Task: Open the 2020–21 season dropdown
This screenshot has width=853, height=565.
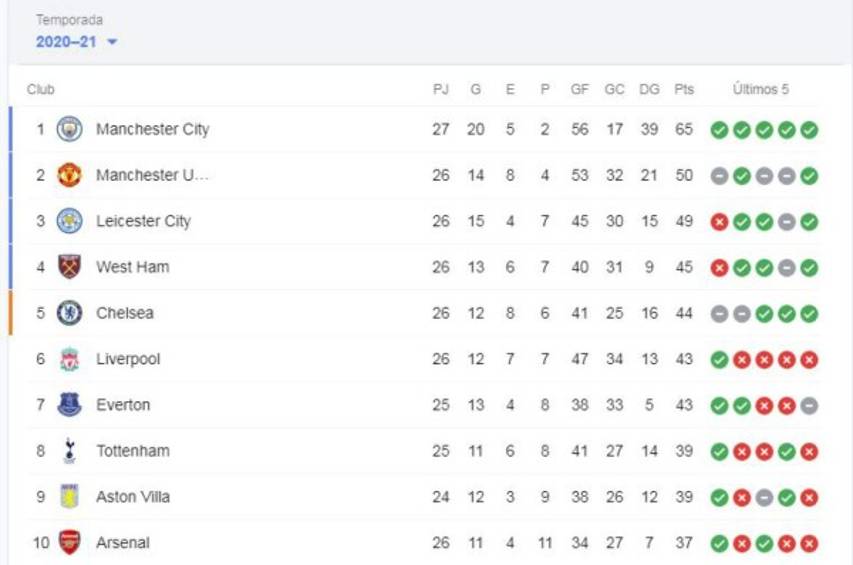Action: [67, 42]
